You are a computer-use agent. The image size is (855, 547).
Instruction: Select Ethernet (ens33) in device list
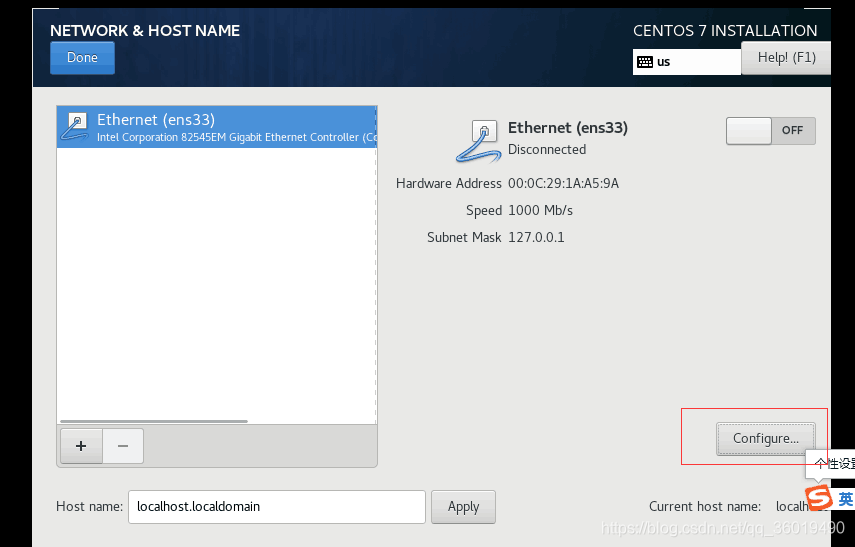pos(217,127)
